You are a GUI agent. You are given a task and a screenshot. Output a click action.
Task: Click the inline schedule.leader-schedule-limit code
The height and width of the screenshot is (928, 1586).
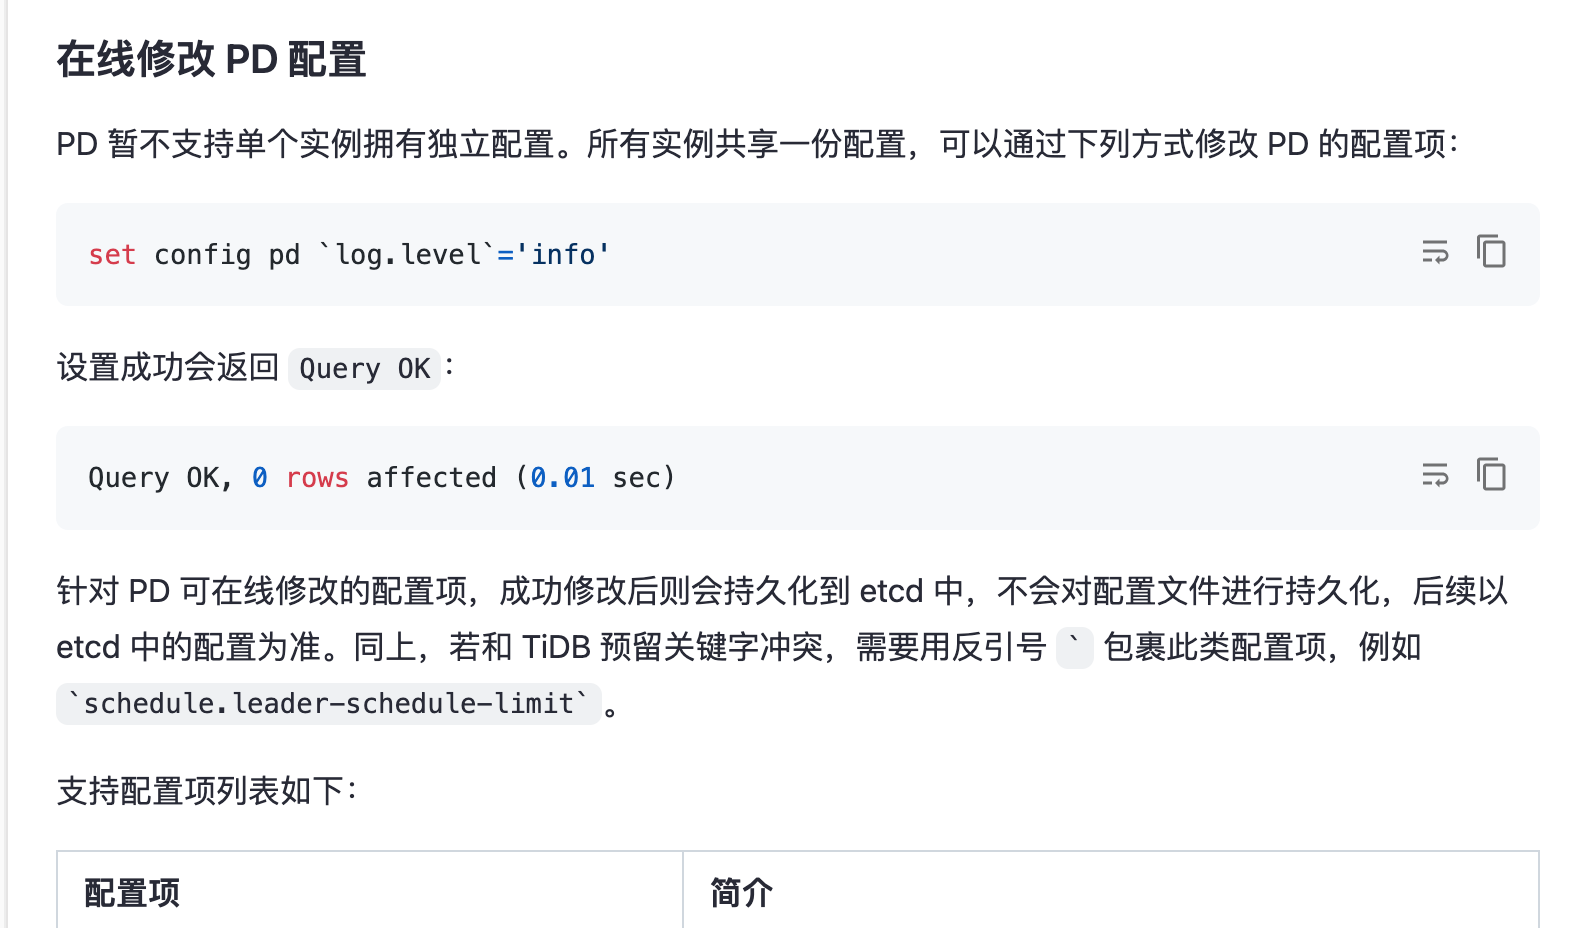pos(328,704)
